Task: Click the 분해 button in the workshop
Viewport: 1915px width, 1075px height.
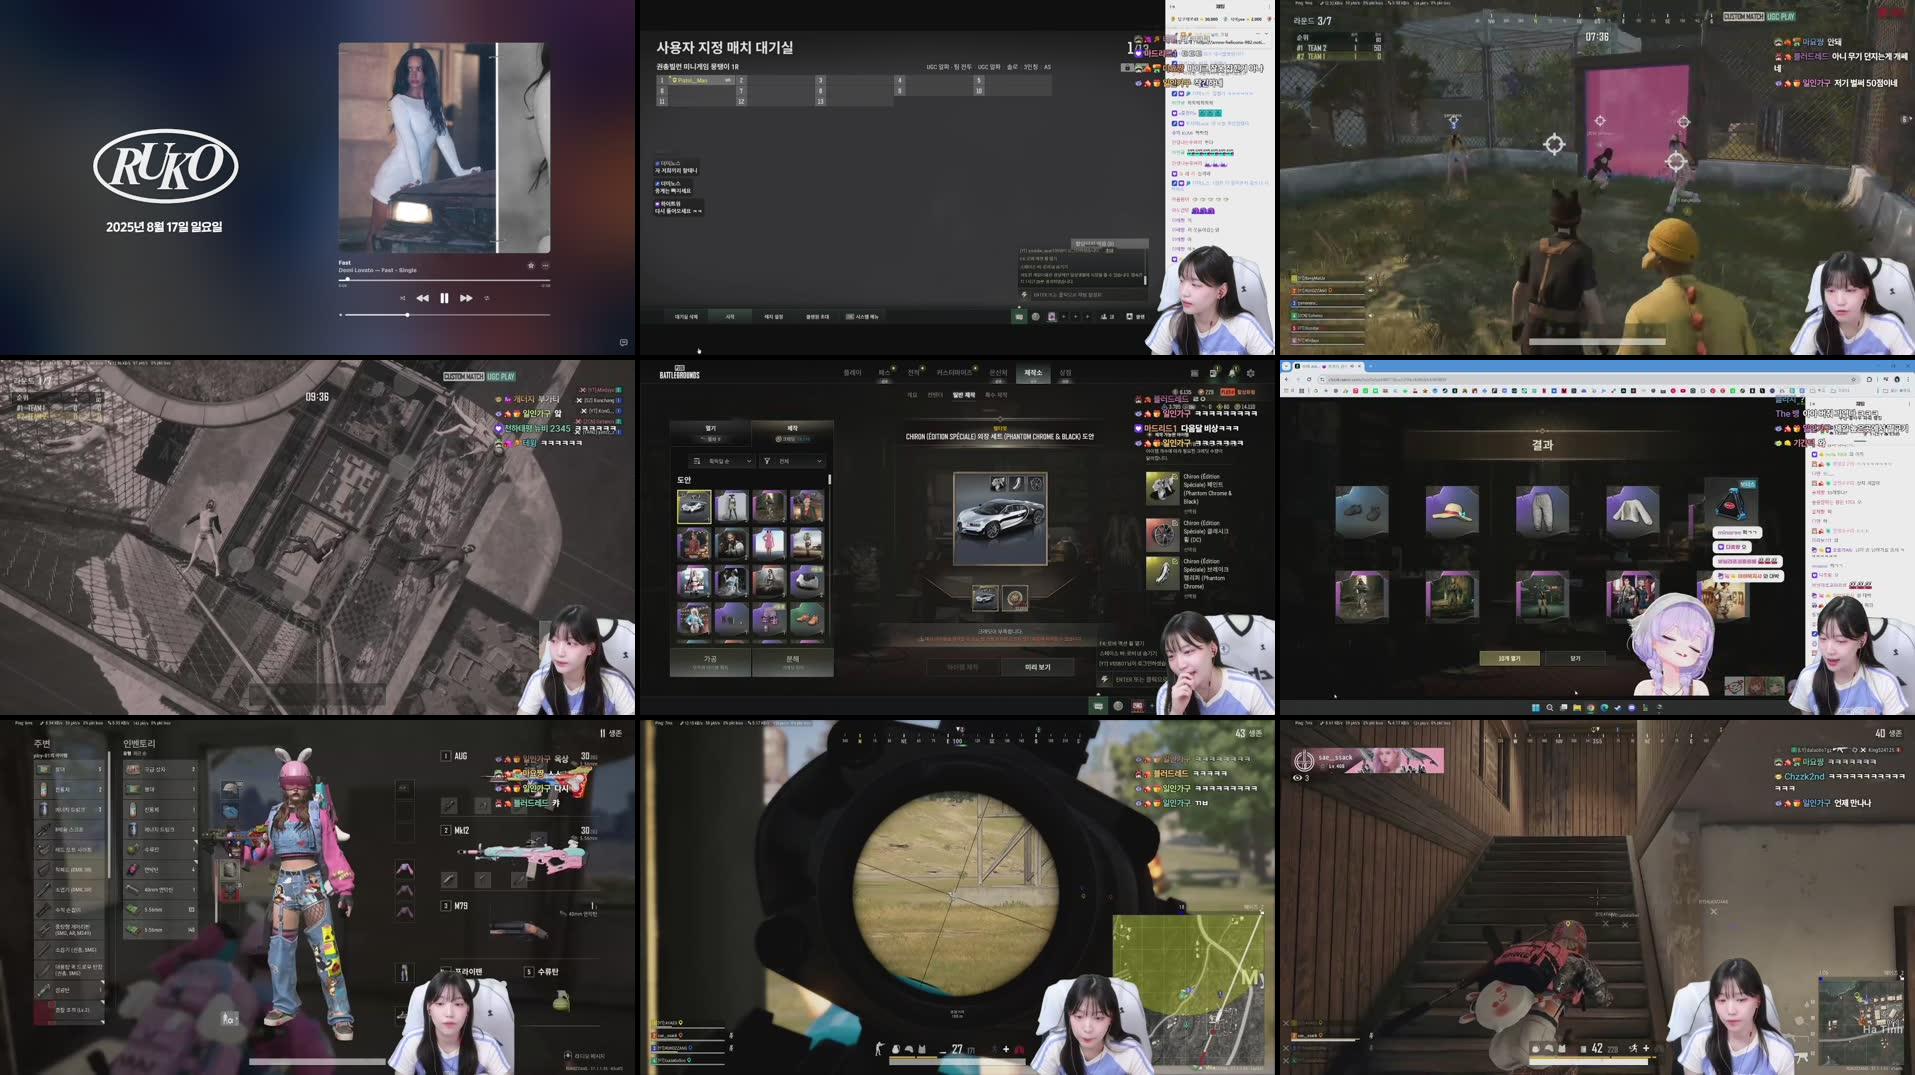Action: 793,662
